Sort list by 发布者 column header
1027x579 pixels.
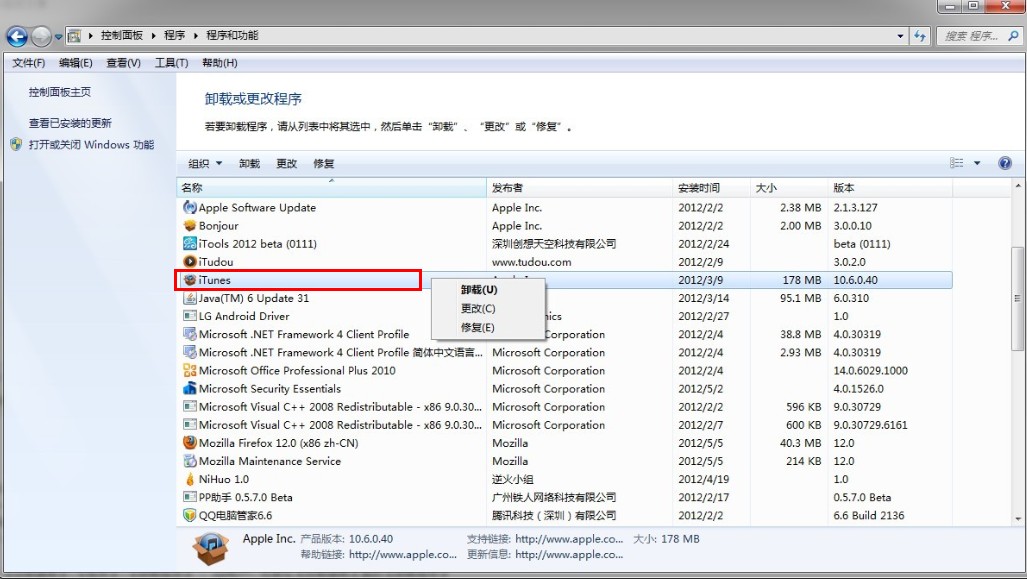pos(580,188)
